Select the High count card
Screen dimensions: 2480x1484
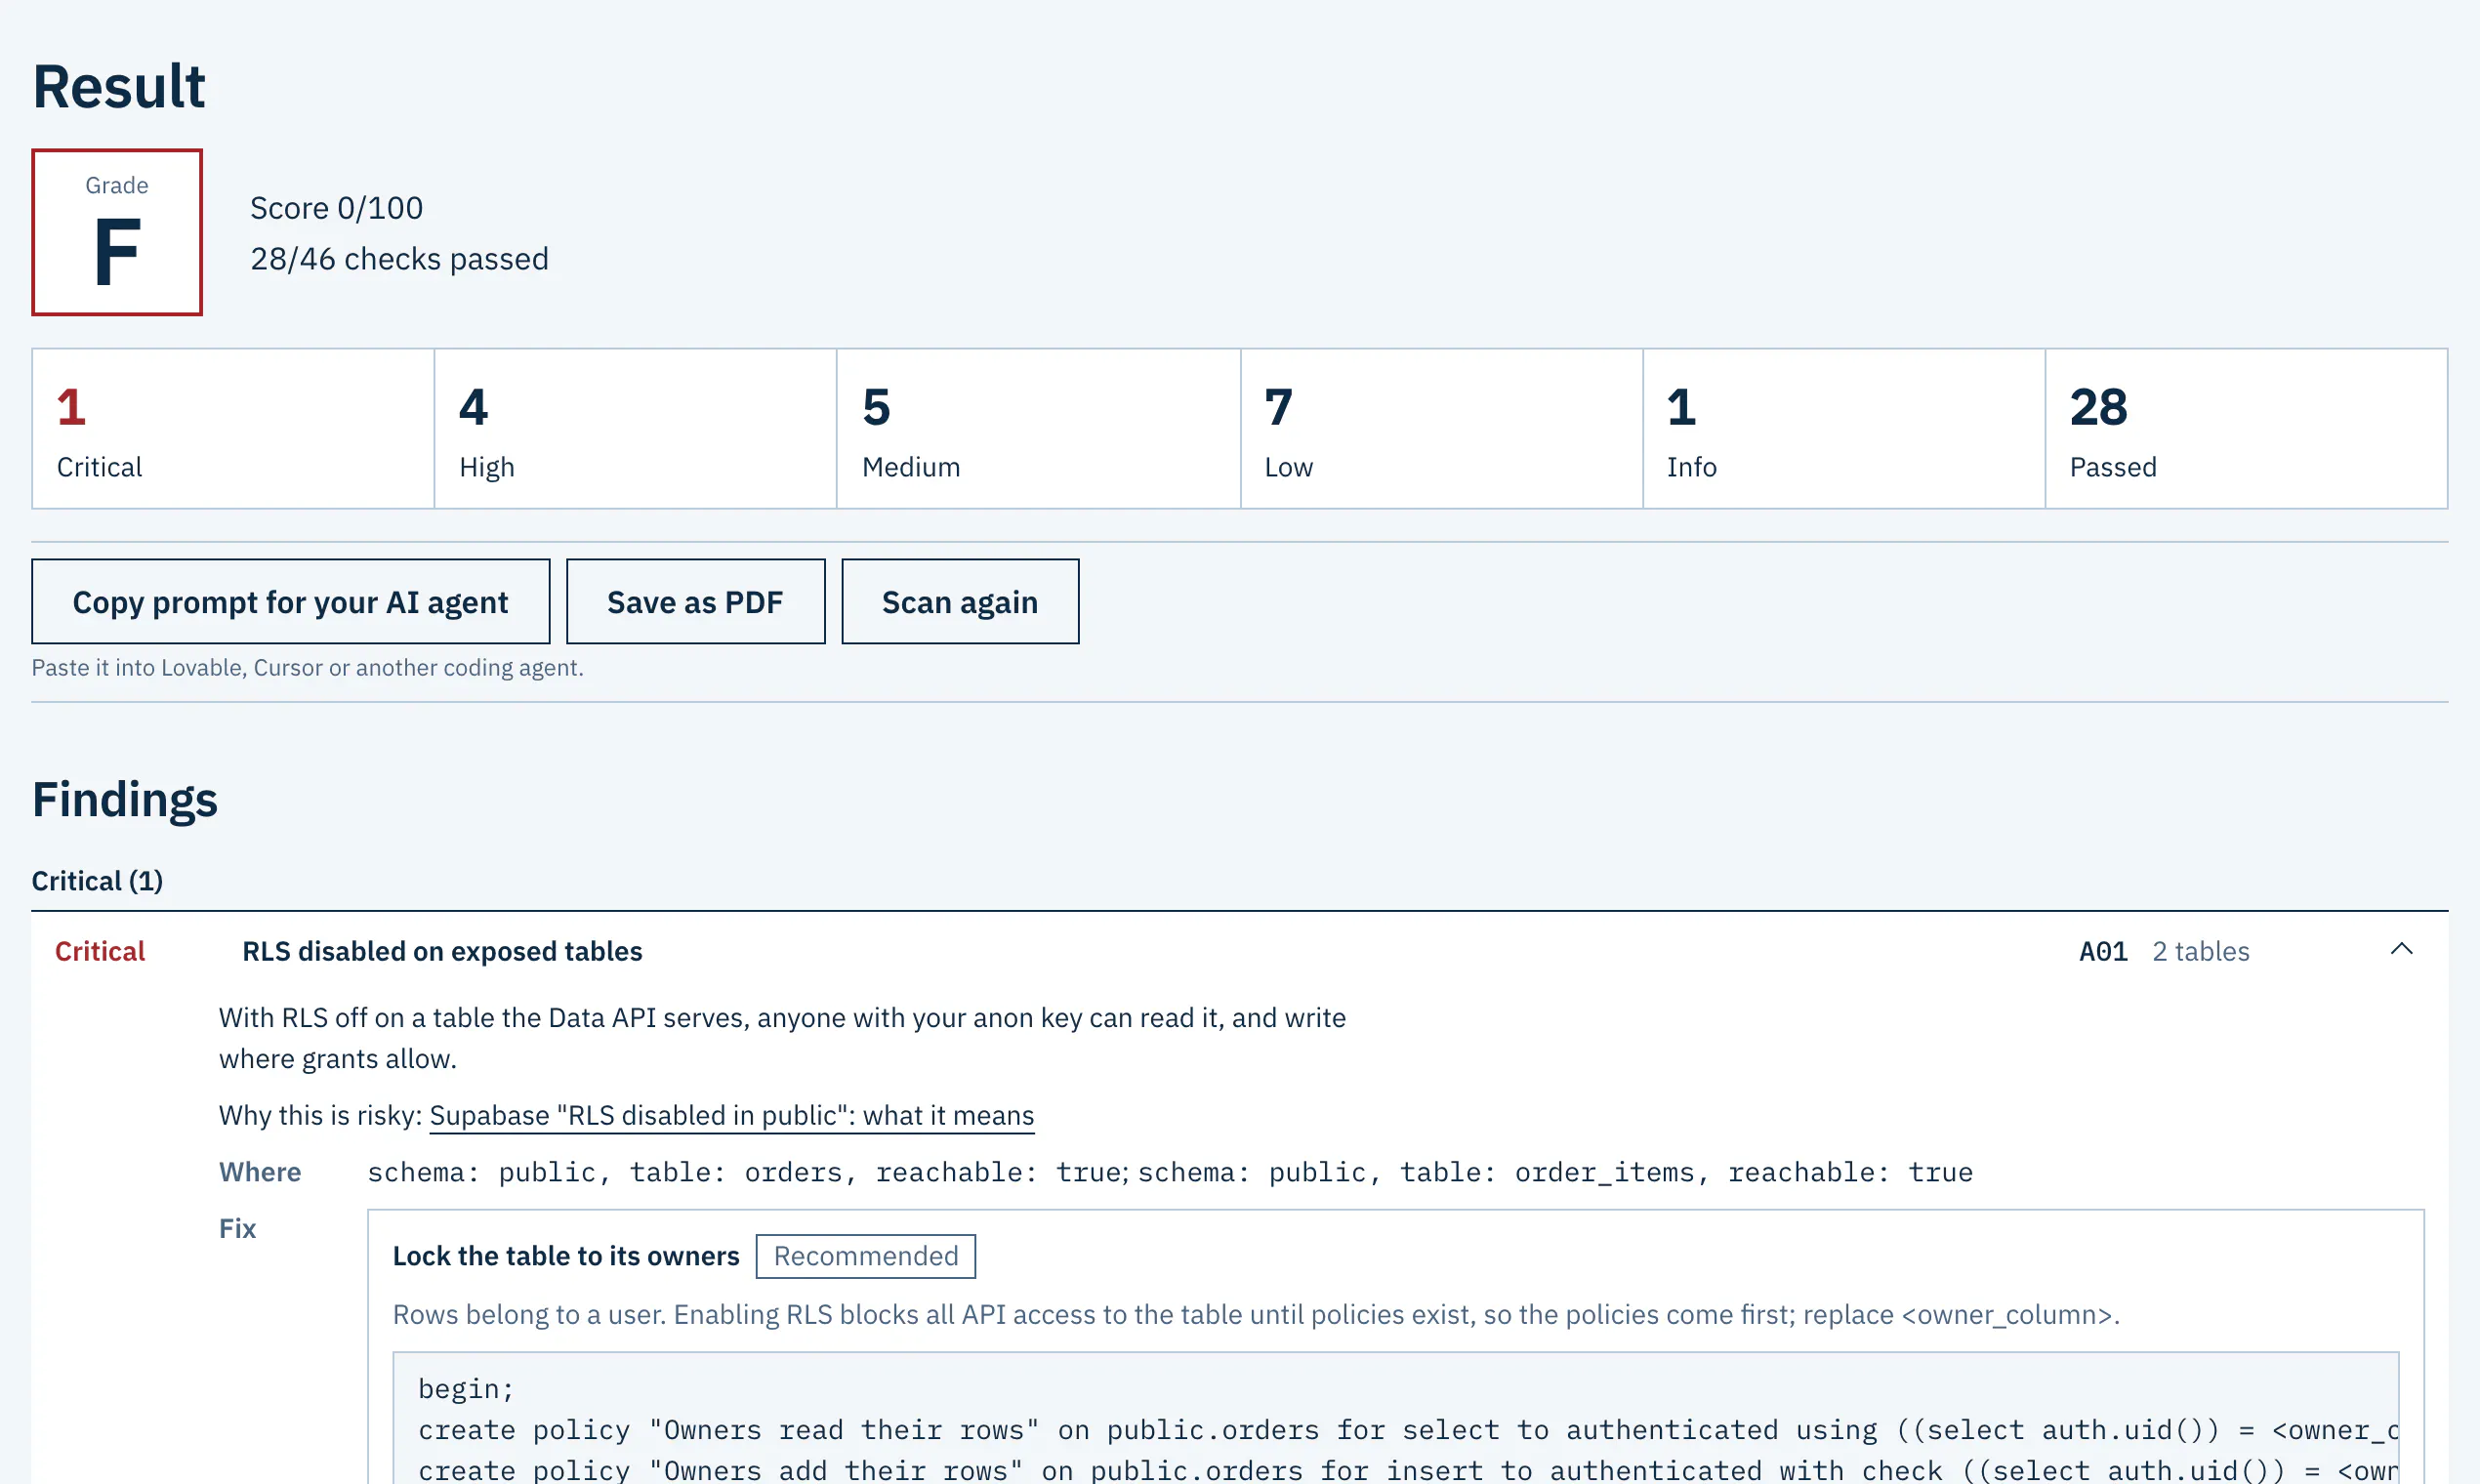[x=636, y=429]
